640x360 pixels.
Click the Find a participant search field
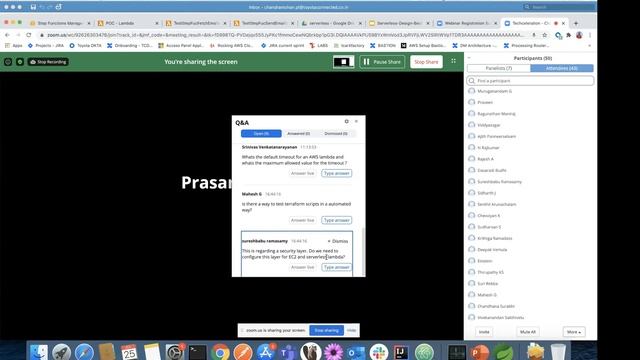(x=530, y=81)
